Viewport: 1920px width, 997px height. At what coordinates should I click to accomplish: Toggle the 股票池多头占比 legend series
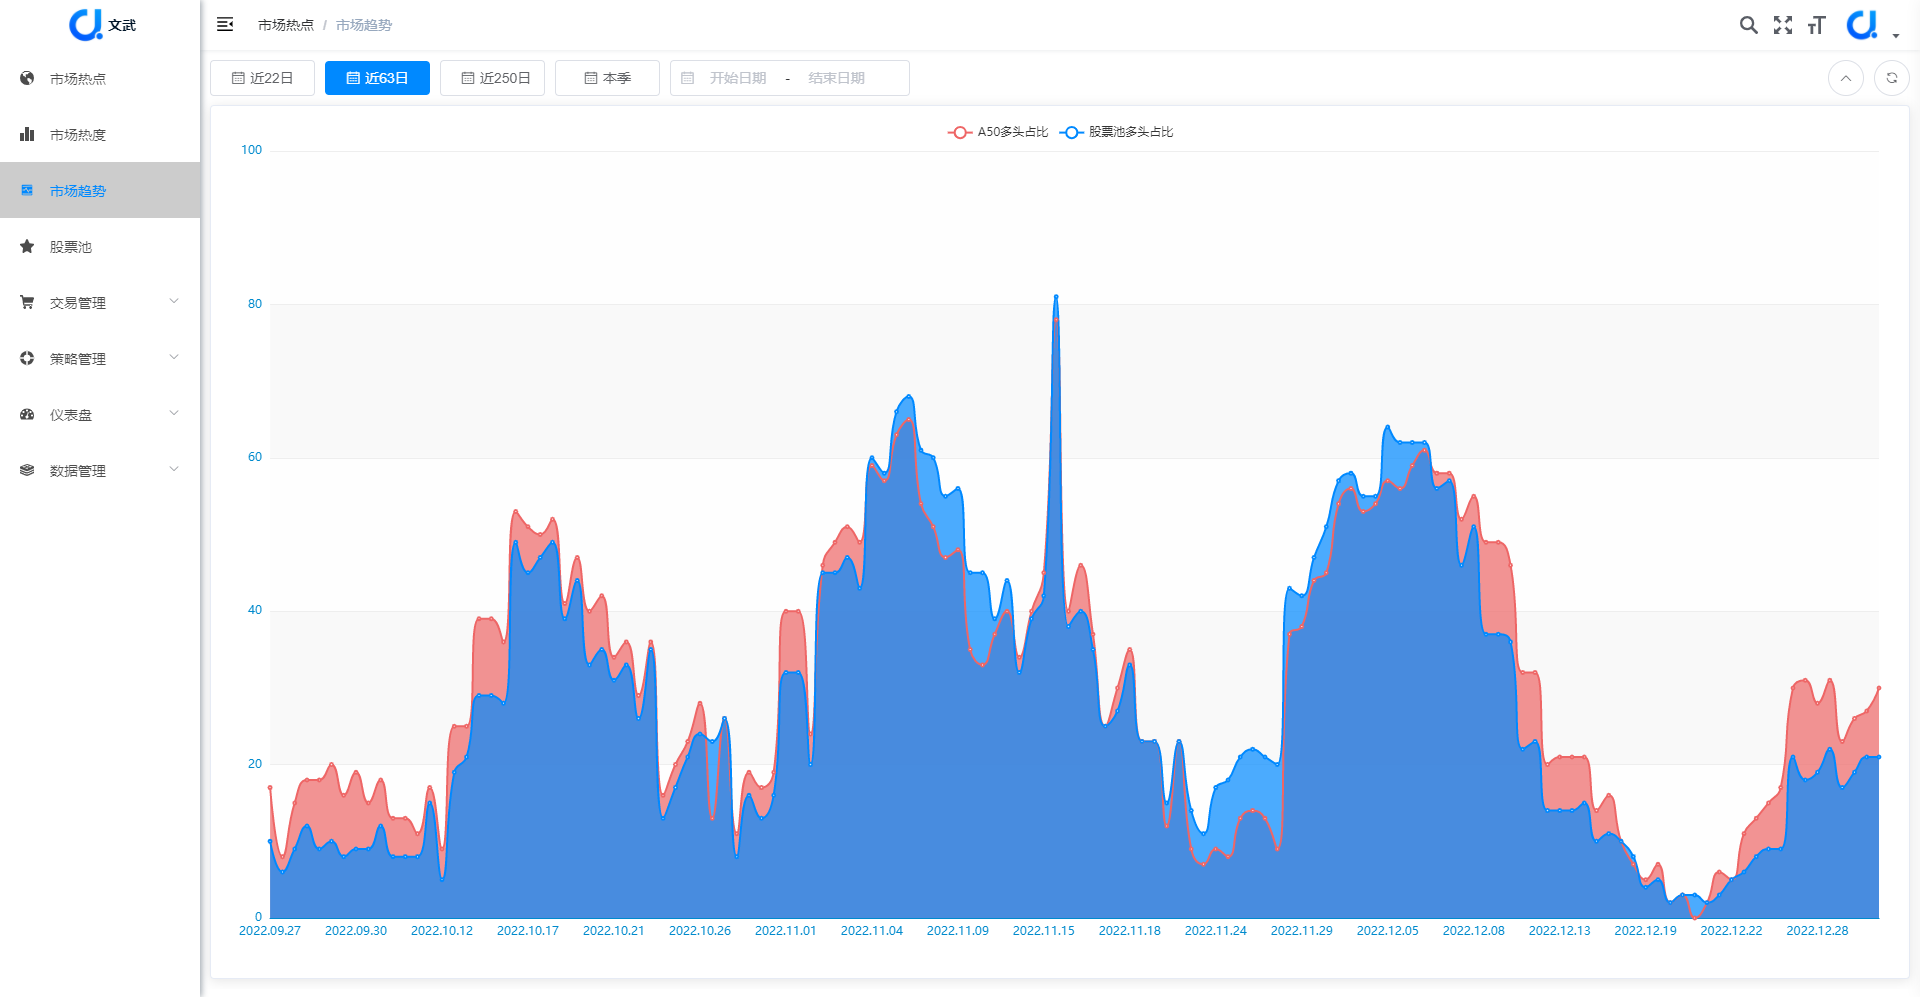1117,132
